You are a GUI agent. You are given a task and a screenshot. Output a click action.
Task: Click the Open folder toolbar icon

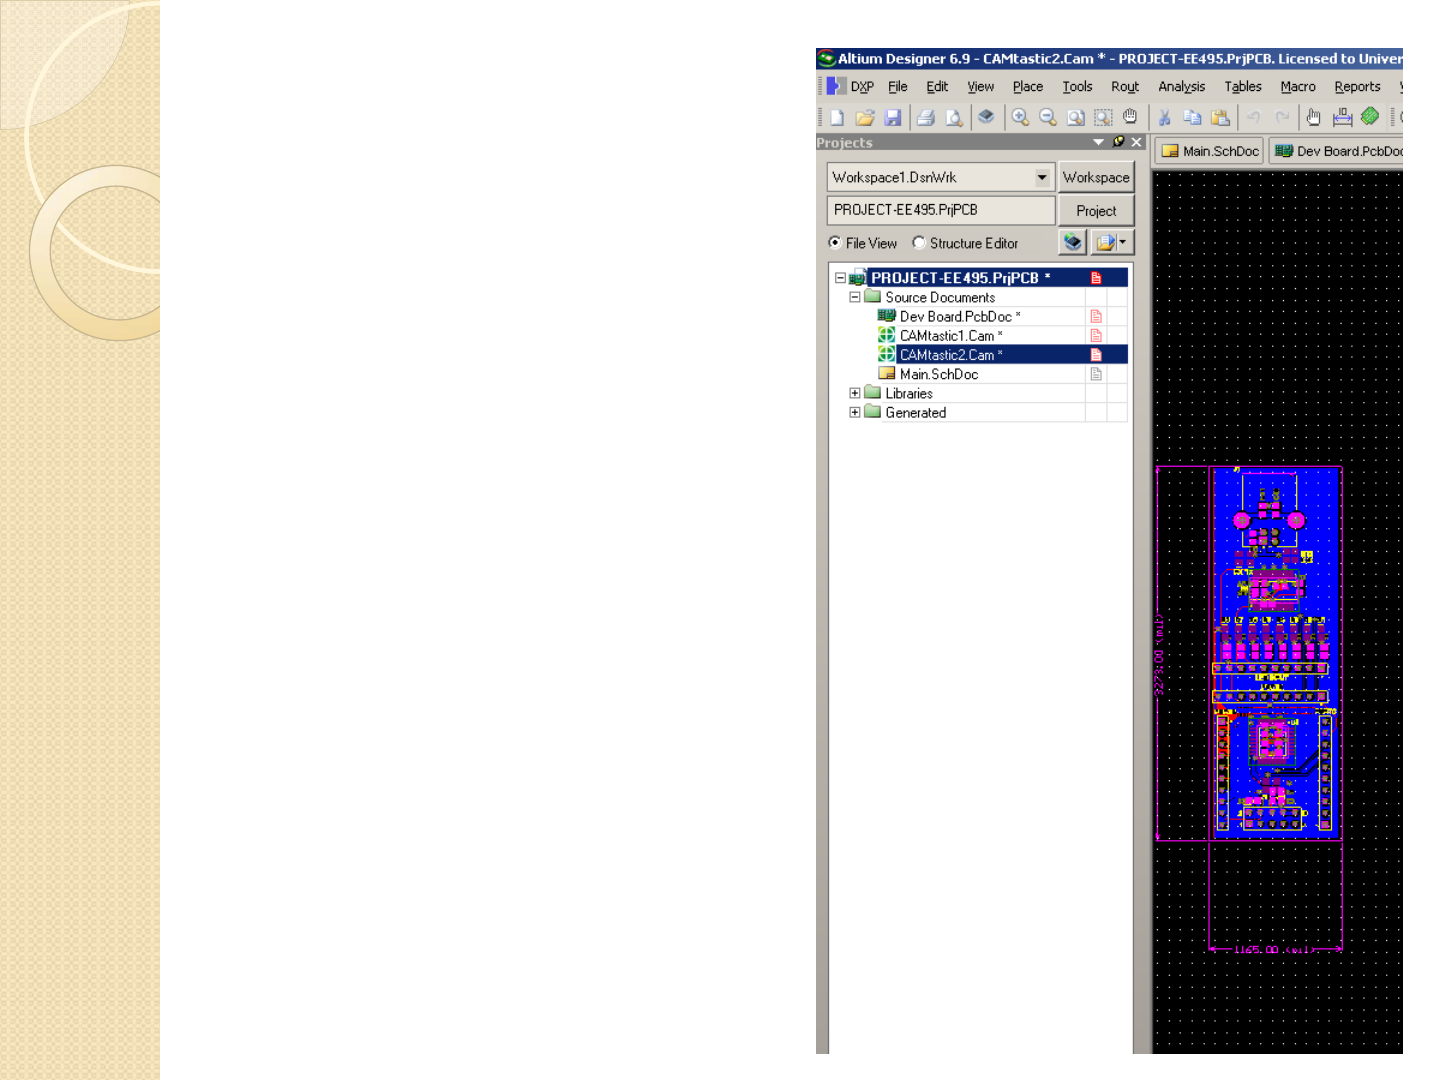(x=865, y=118)
